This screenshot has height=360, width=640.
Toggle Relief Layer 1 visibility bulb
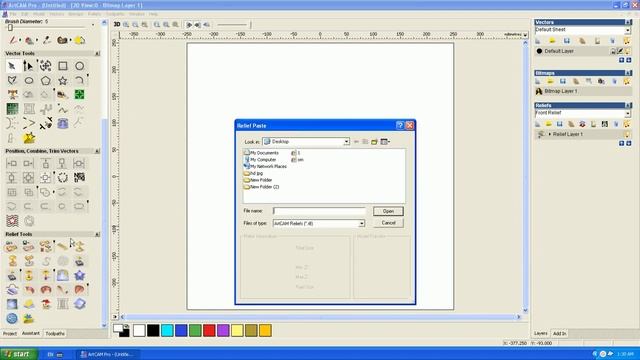click(627, 134)
